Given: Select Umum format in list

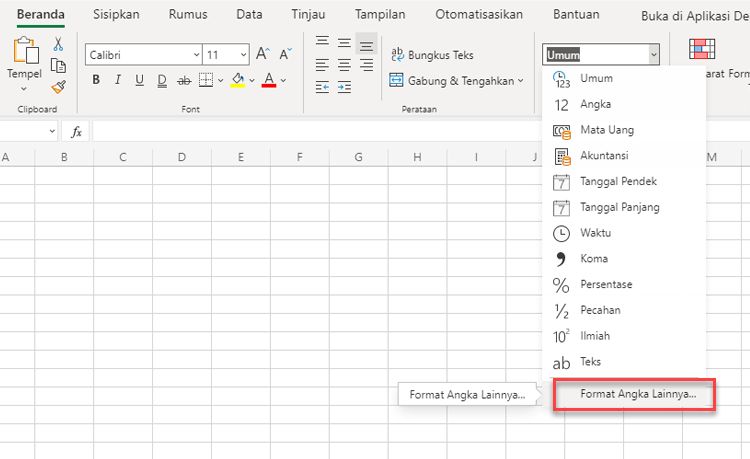Looking at the screenshot, I should [624, 78].
